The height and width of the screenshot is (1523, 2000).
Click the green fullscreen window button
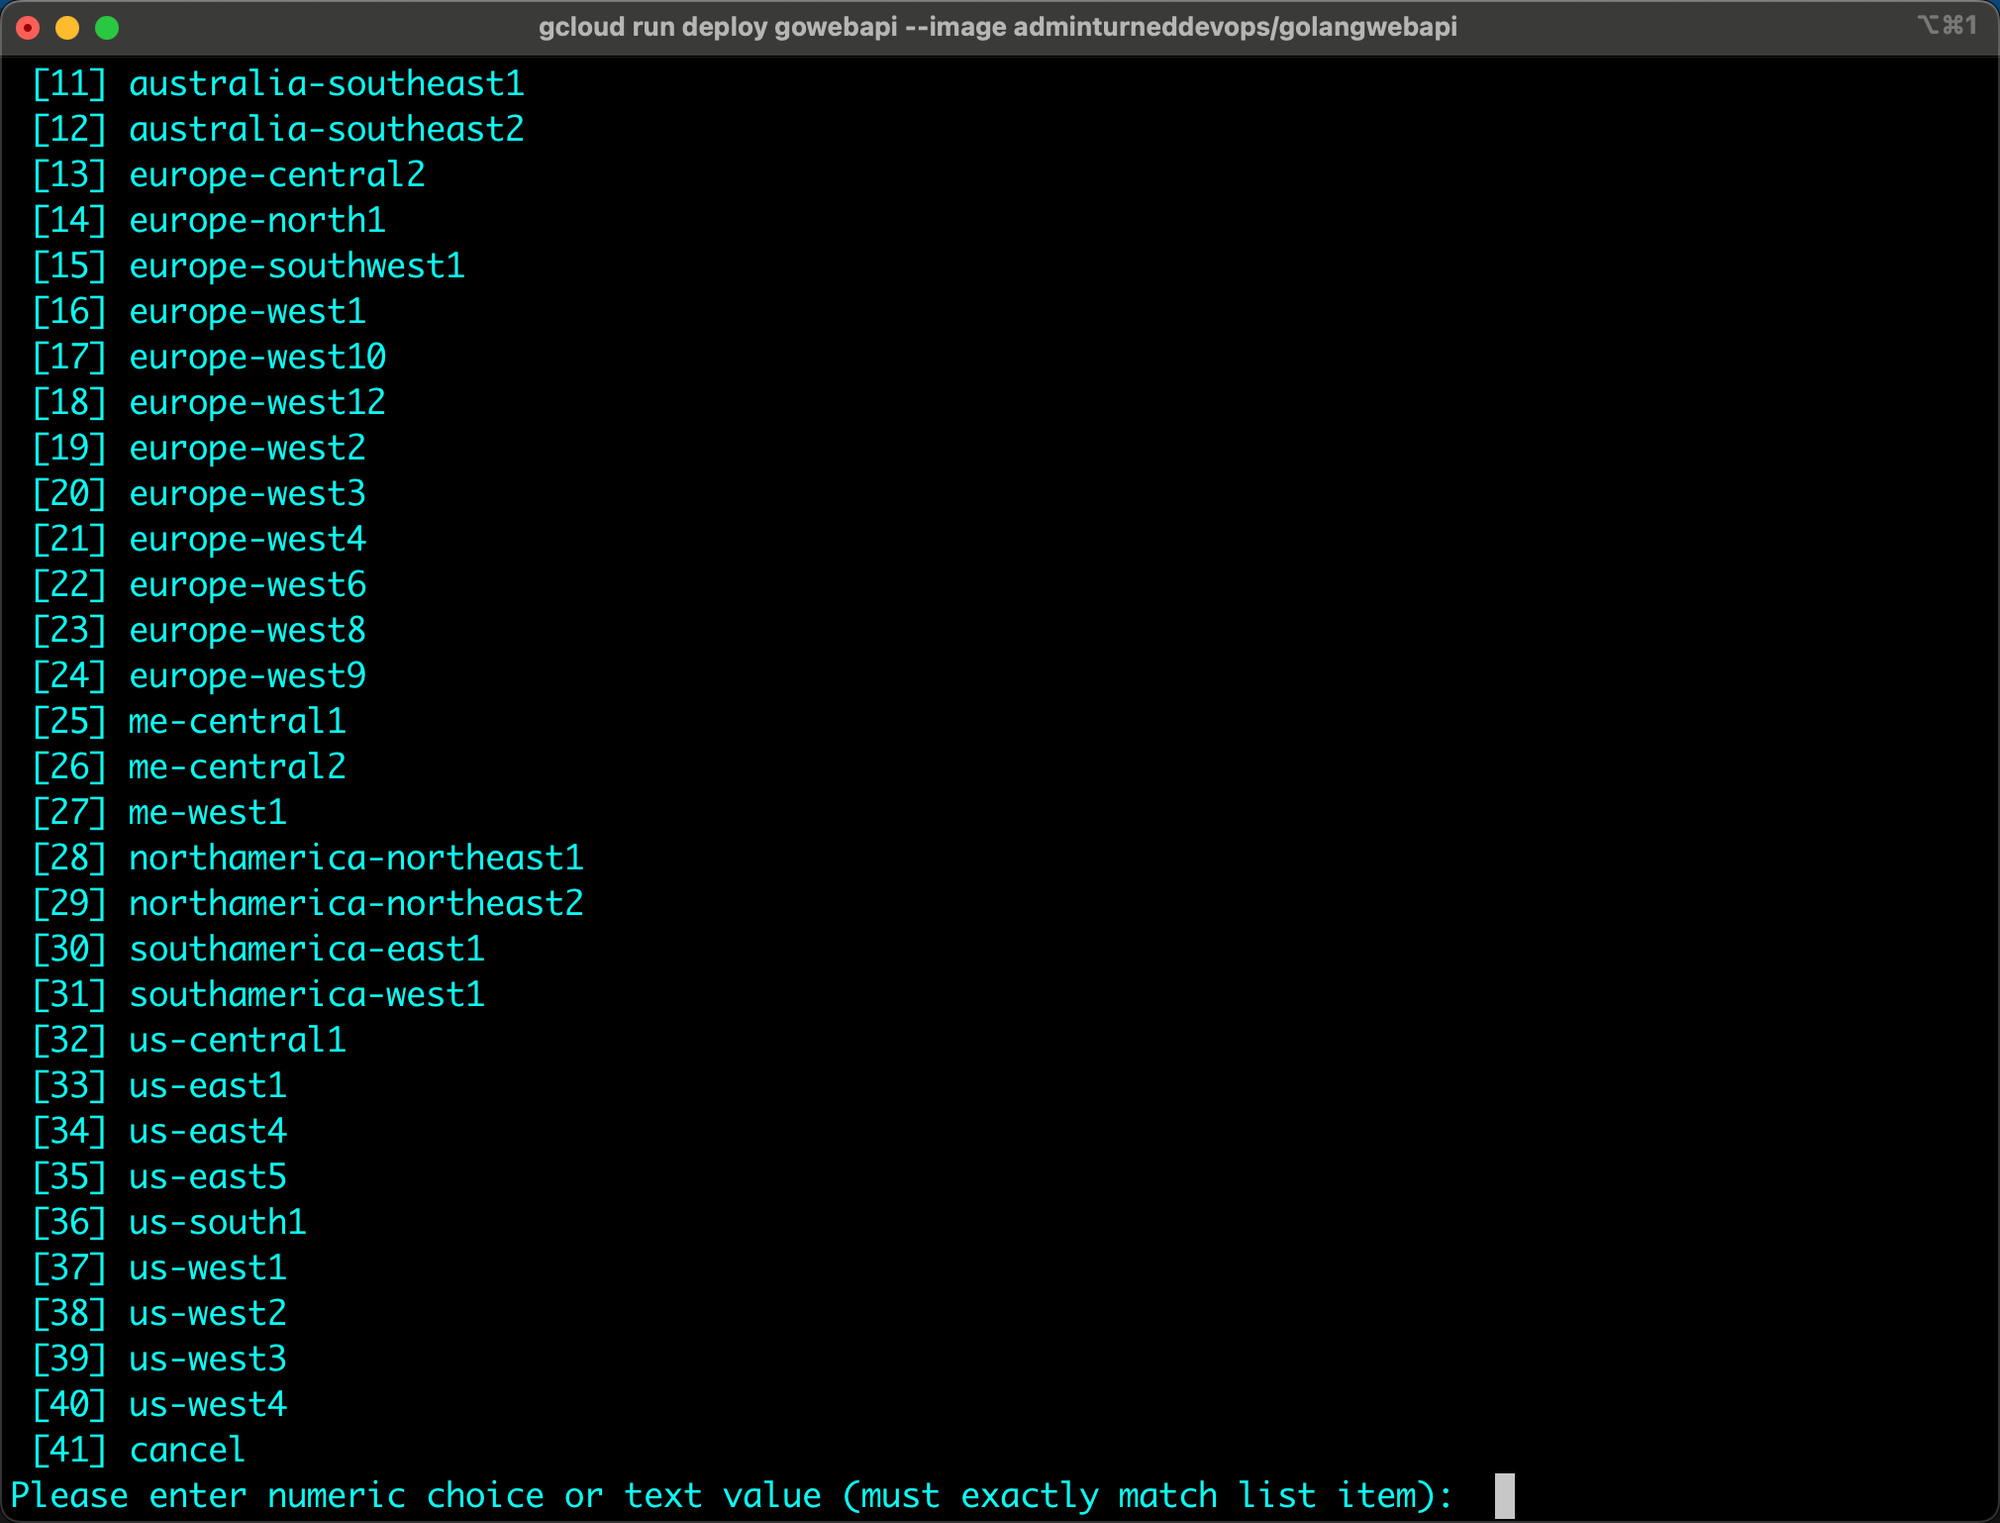[x=107, y=27]
